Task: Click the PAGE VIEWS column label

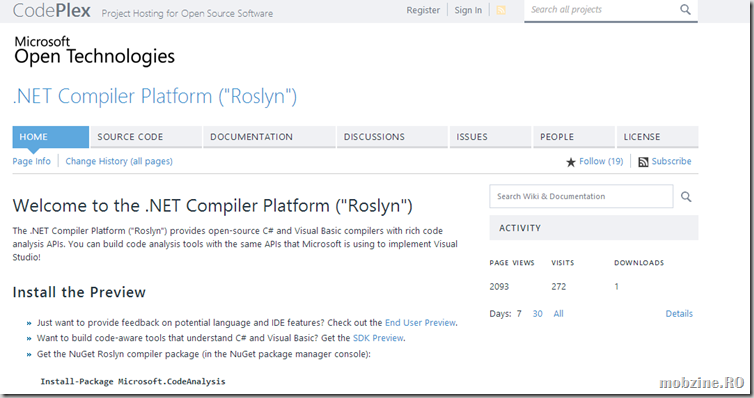Action: click(512, 263)
